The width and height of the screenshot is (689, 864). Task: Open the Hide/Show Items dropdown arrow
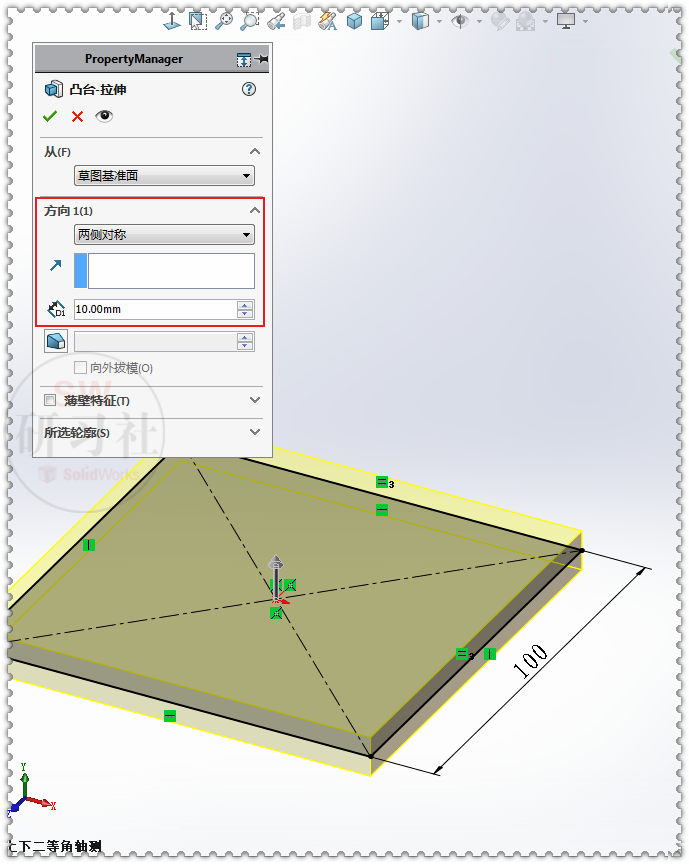479,21
